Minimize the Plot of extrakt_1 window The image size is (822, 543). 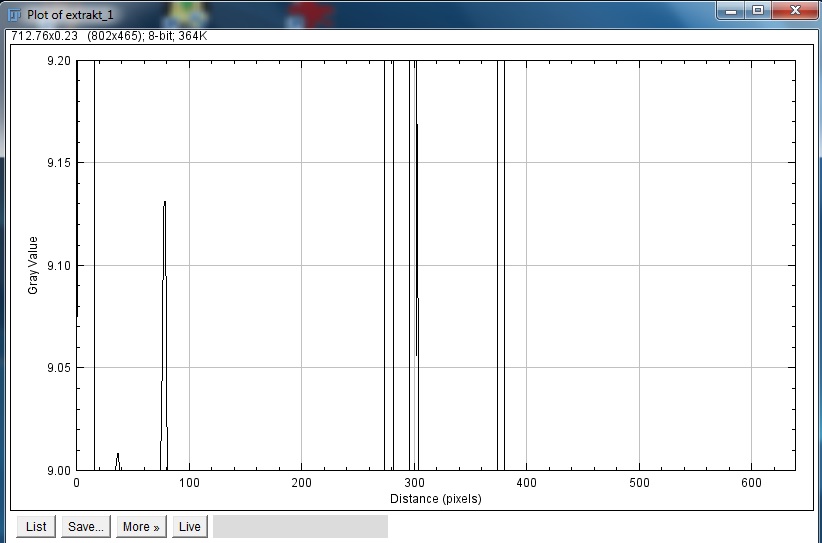click(x=731, y=10)
